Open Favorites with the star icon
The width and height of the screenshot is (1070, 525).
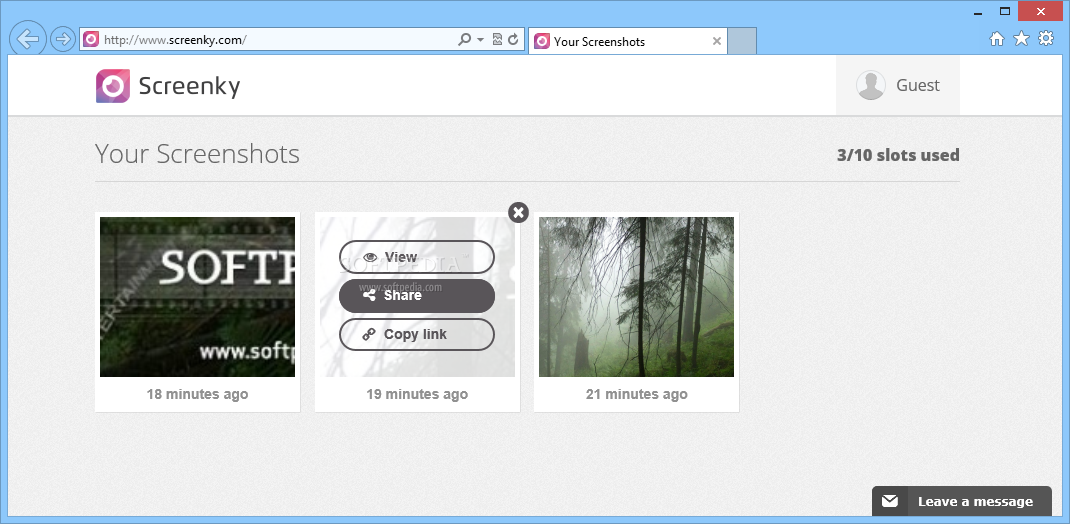tap(1021, 39)
